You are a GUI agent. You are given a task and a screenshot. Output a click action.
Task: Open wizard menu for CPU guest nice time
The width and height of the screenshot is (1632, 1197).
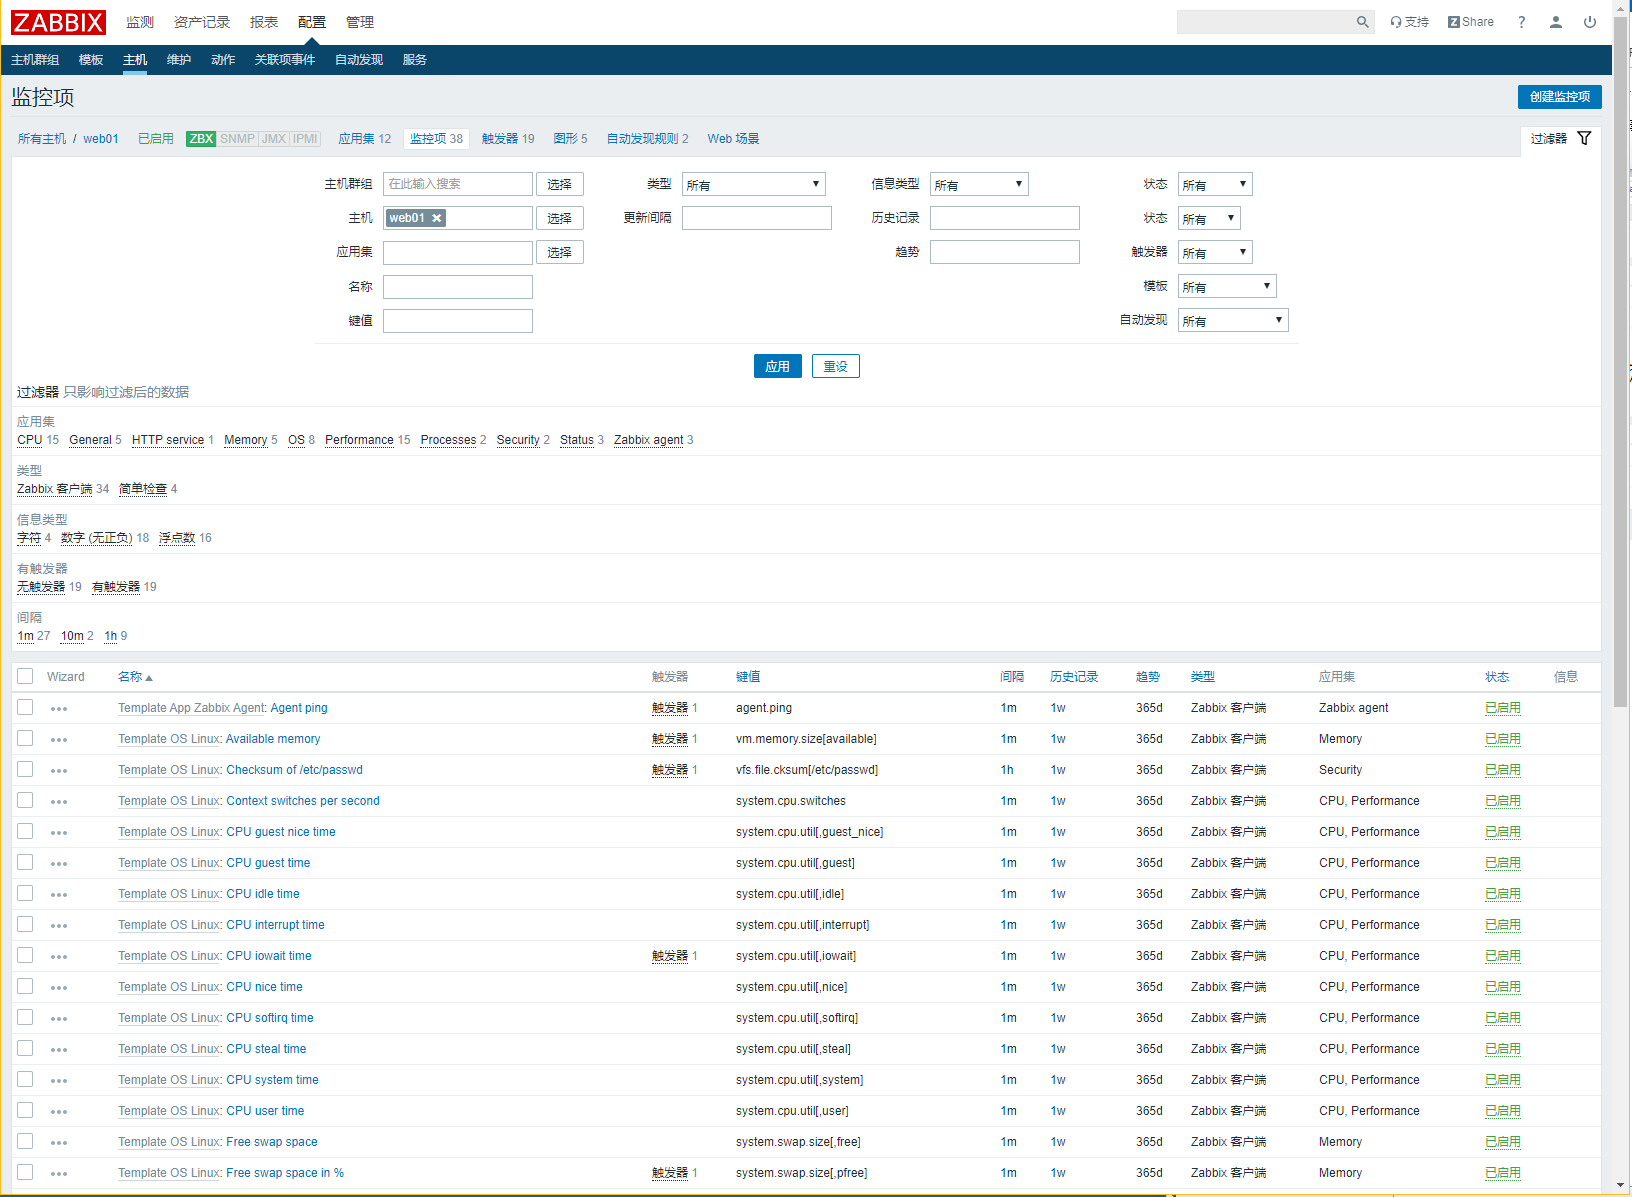coord(59,833)
